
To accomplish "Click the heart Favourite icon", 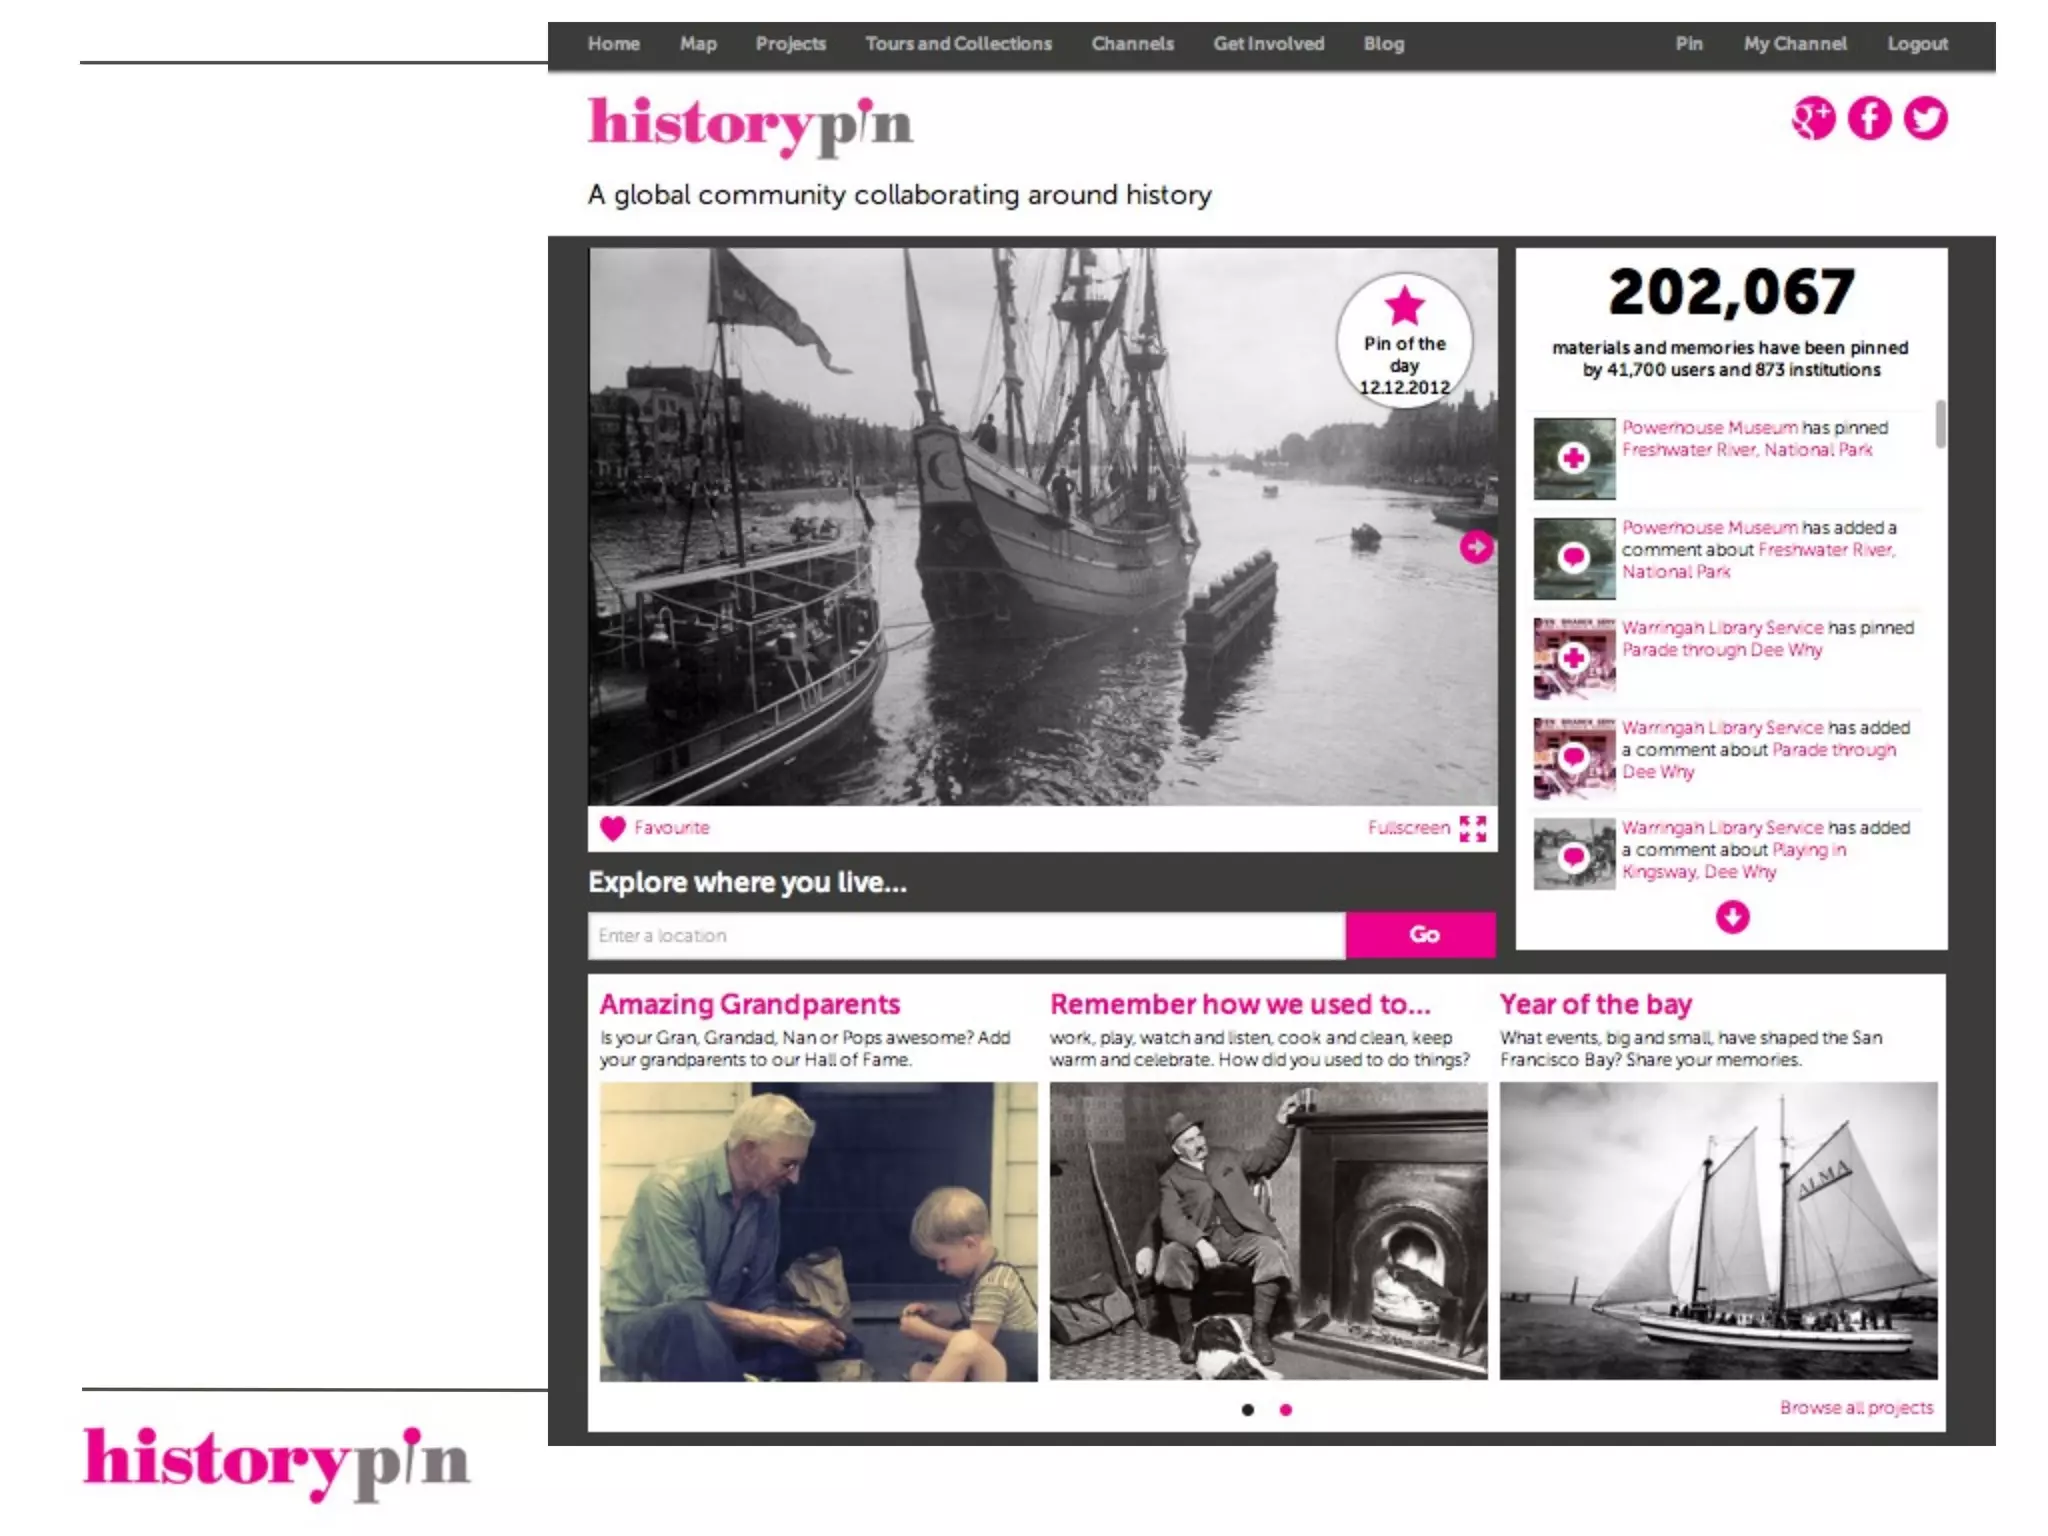I will pyautogui.click(x=612, y=828).
